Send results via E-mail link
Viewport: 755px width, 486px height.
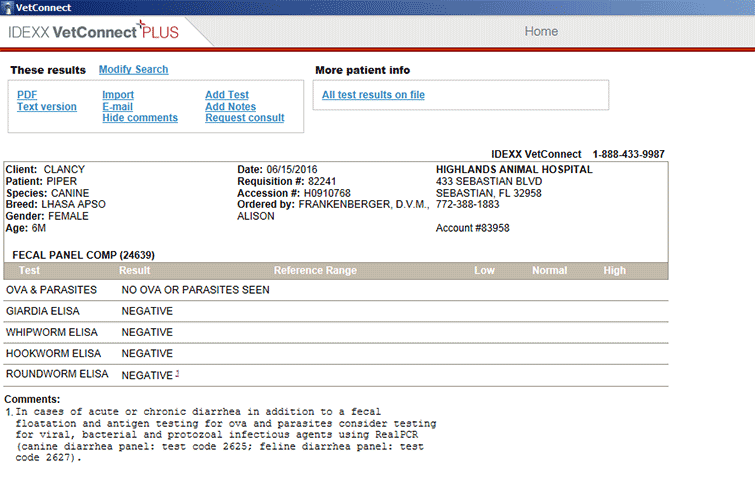[x=117, y=106]
